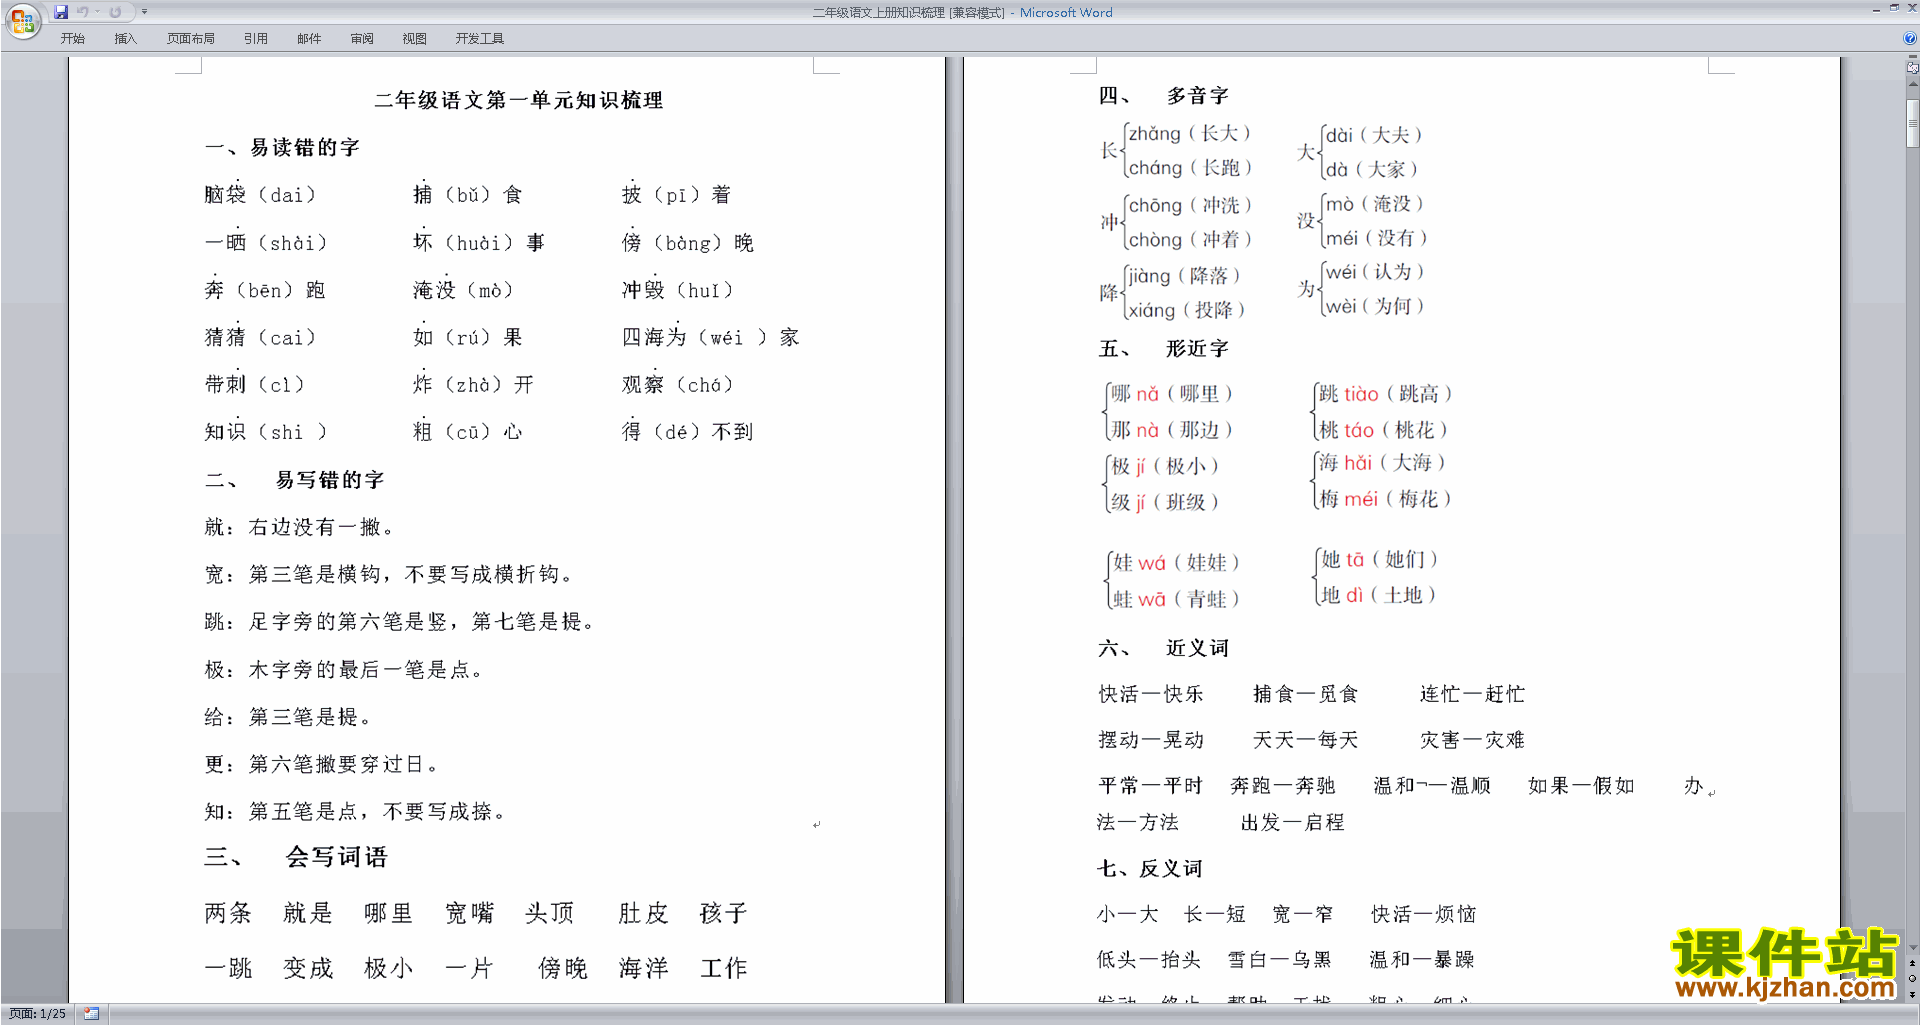Click the text 脑袋（dai）
Image resolution: width=1920 pixels, height=1025 pixels.
tap(260, 195)
